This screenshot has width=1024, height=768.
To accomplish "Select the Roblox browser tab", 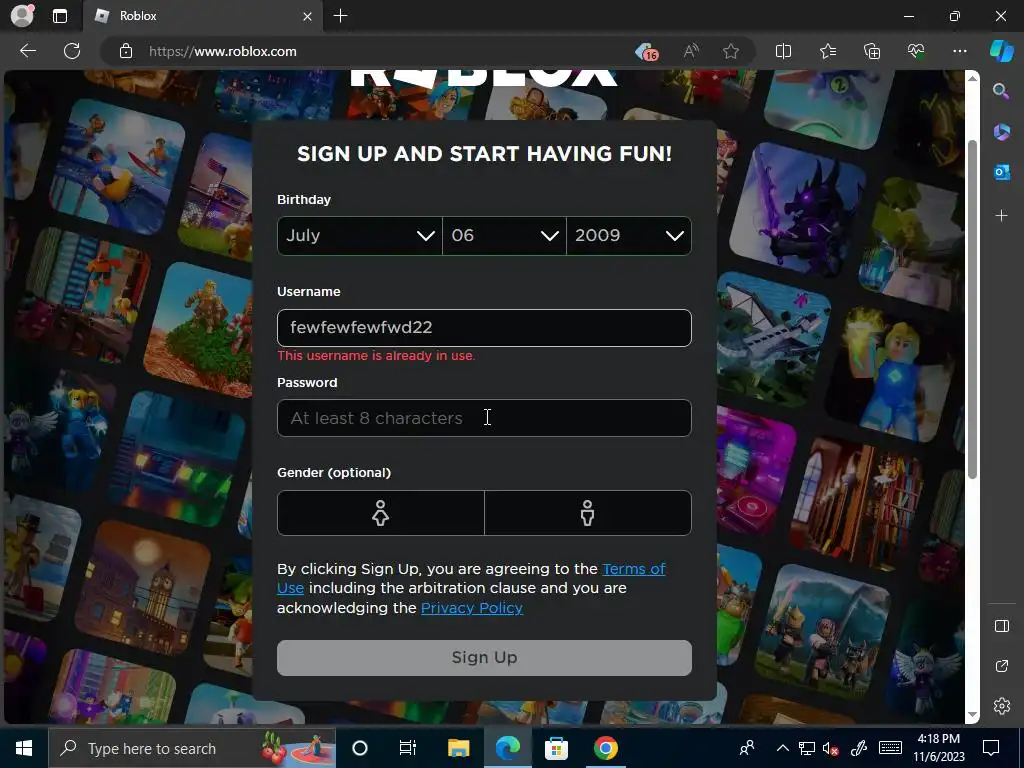I will click(201, 16).
